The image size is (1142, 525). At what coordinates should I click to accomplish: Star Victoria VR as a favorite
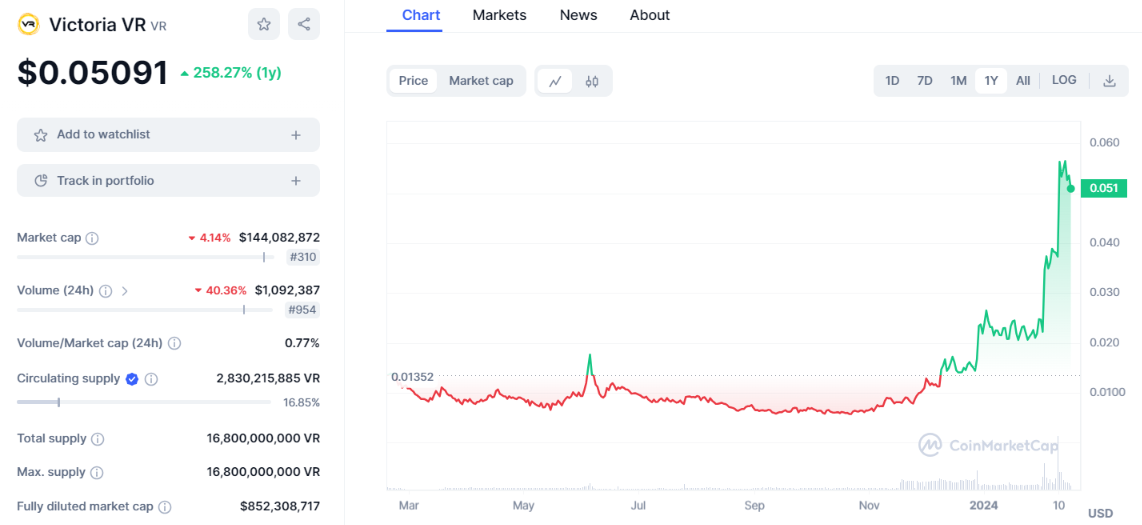tap(264, 24)
